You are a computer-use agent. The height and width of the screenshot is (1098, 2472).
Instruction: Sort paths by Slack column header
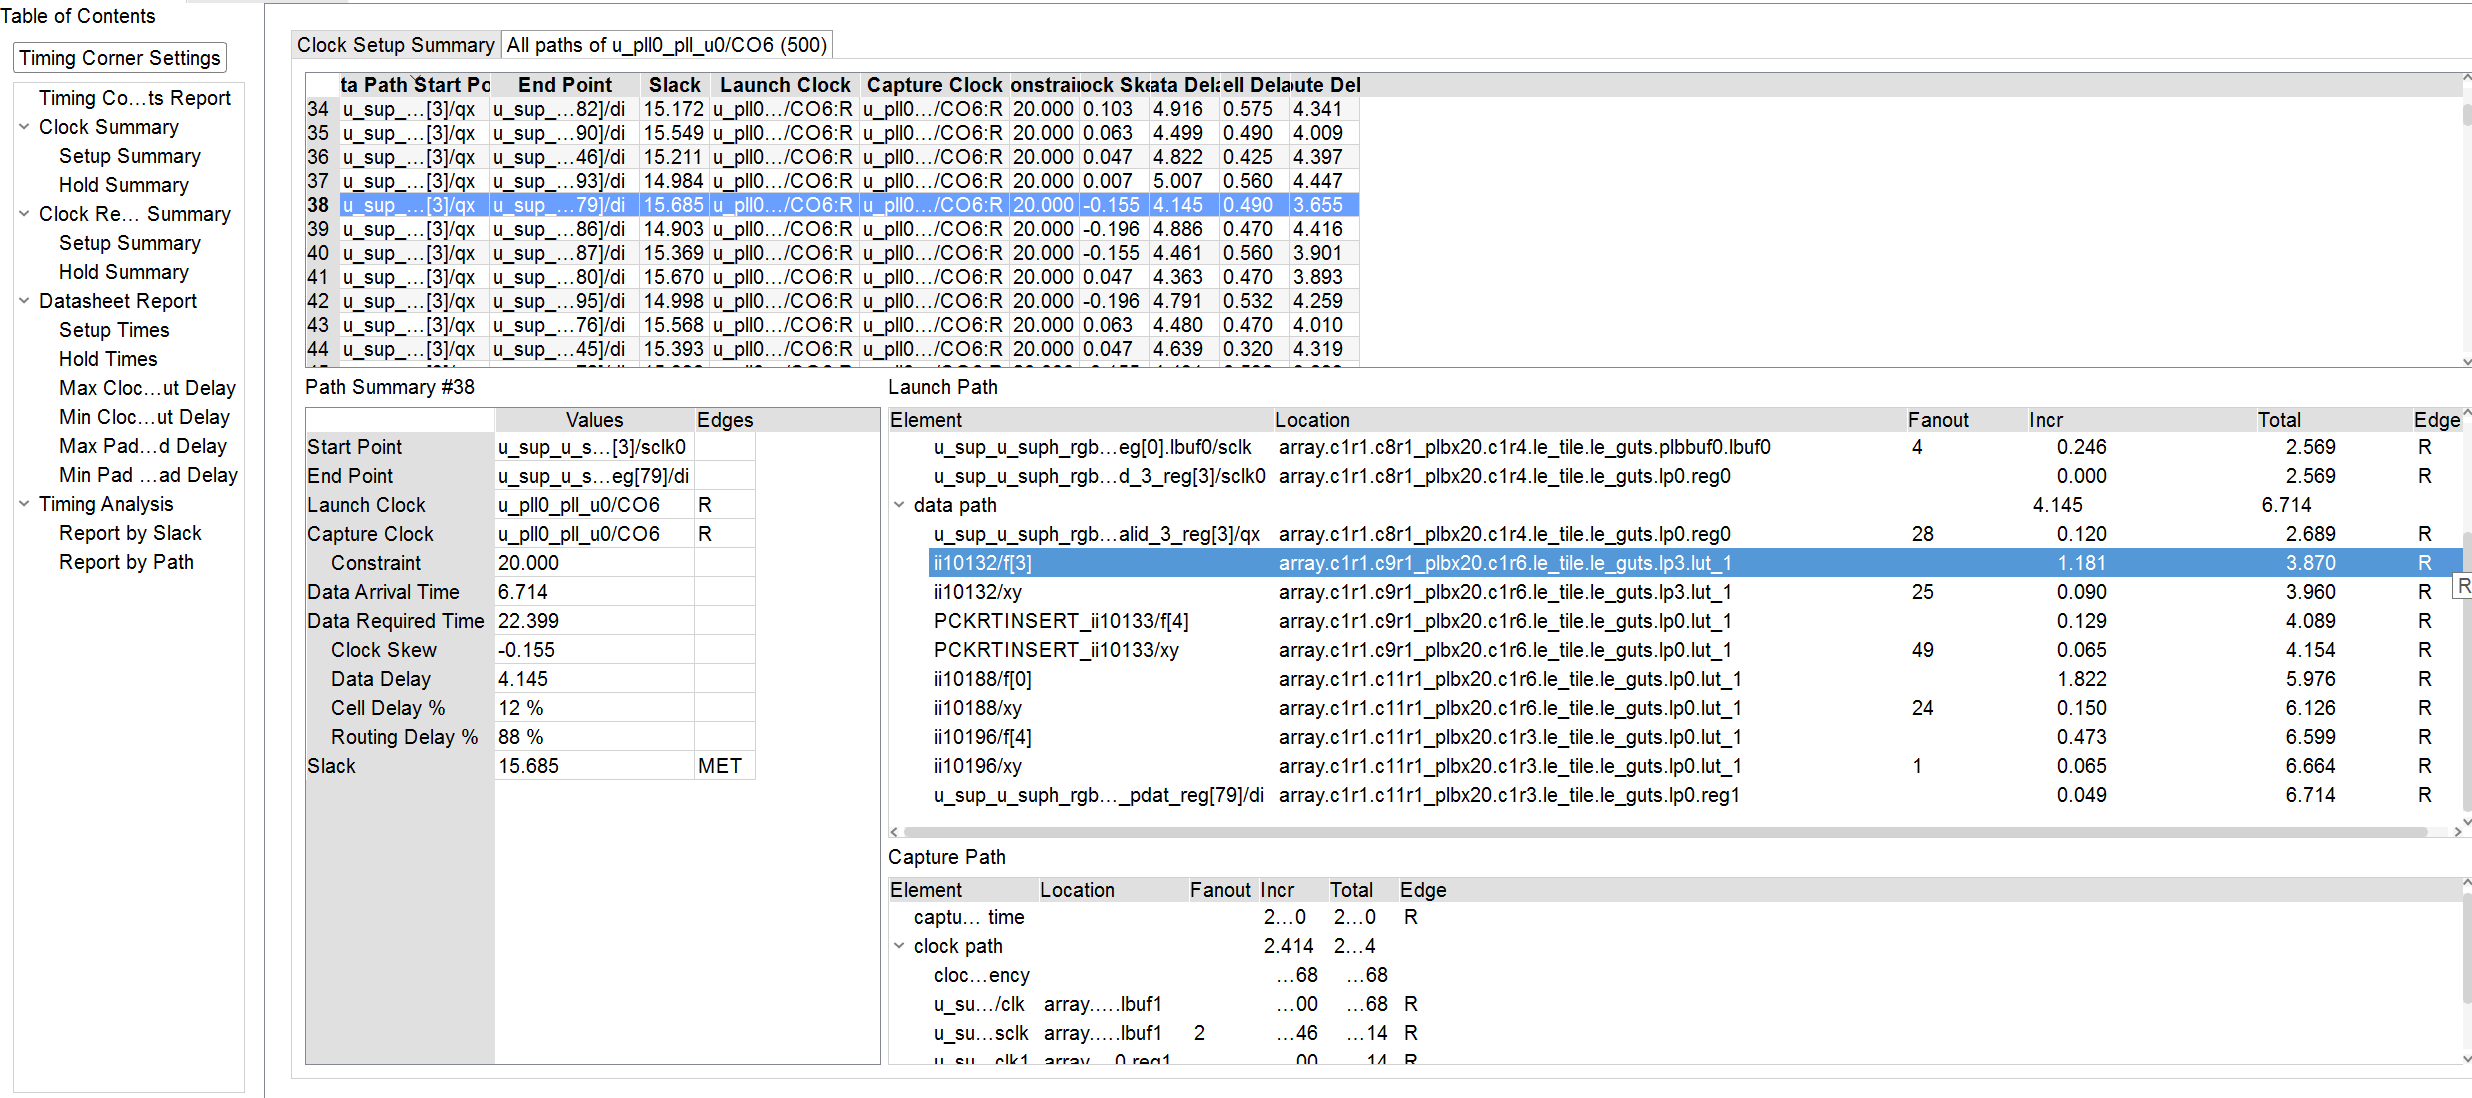point(674,85)
